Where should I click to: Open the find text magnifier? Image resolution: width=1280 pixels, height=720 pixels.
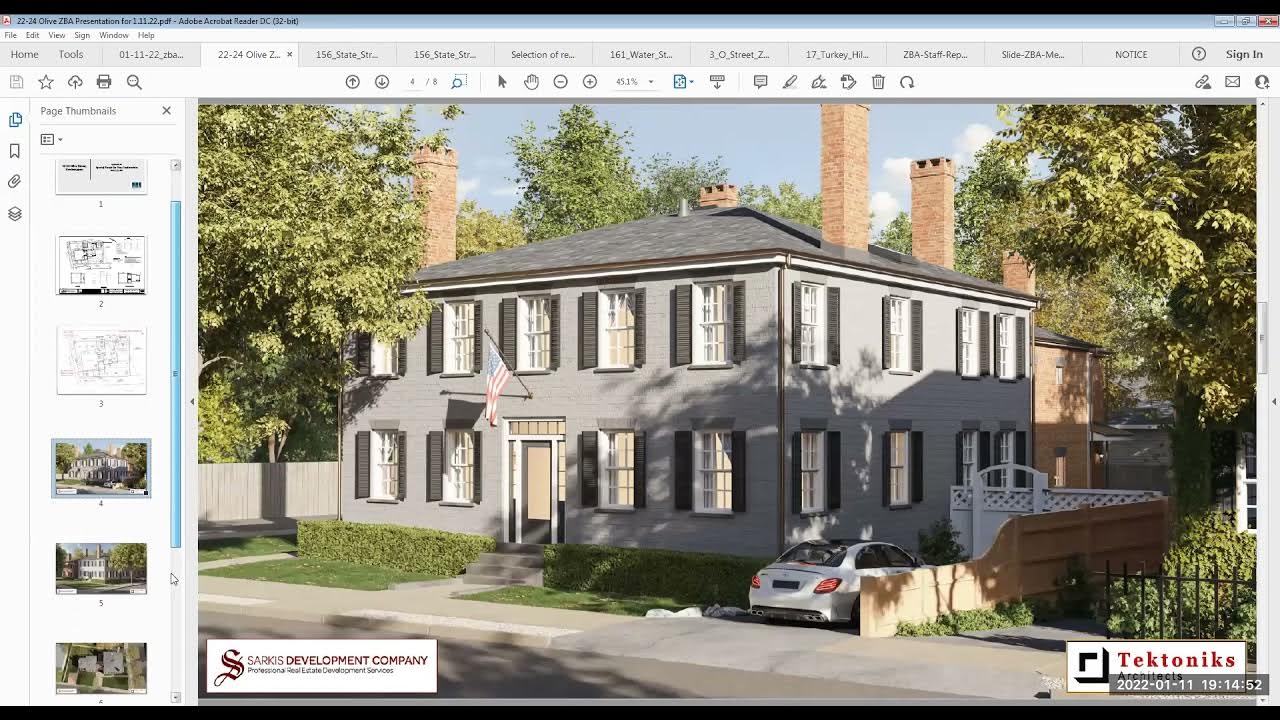(x=134, y=82)
